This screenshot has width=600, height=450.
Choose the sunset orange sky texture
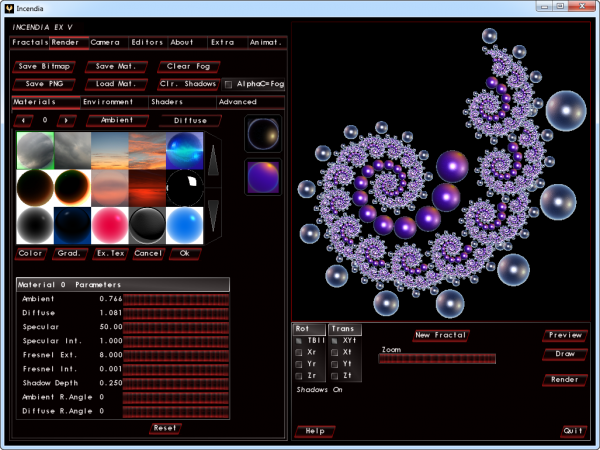[147, 151]
